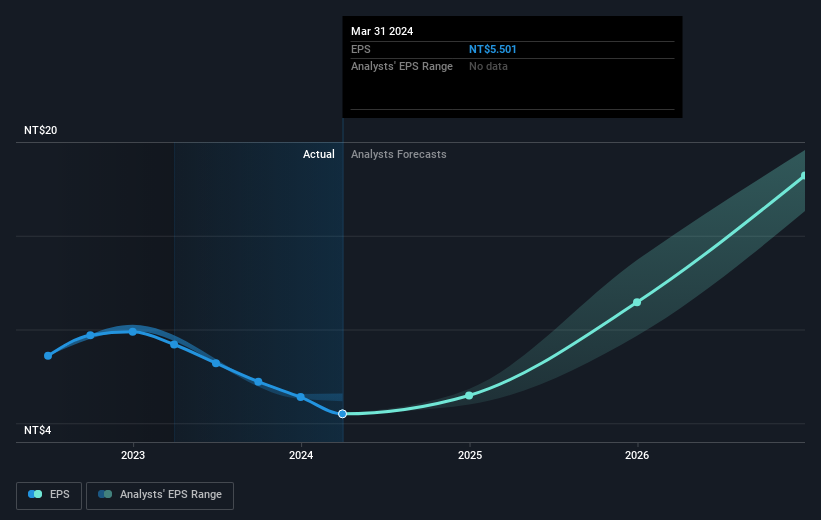Click the Analysts Forecasts label
This screenshot has height=520, width=821.
point(398,154)
